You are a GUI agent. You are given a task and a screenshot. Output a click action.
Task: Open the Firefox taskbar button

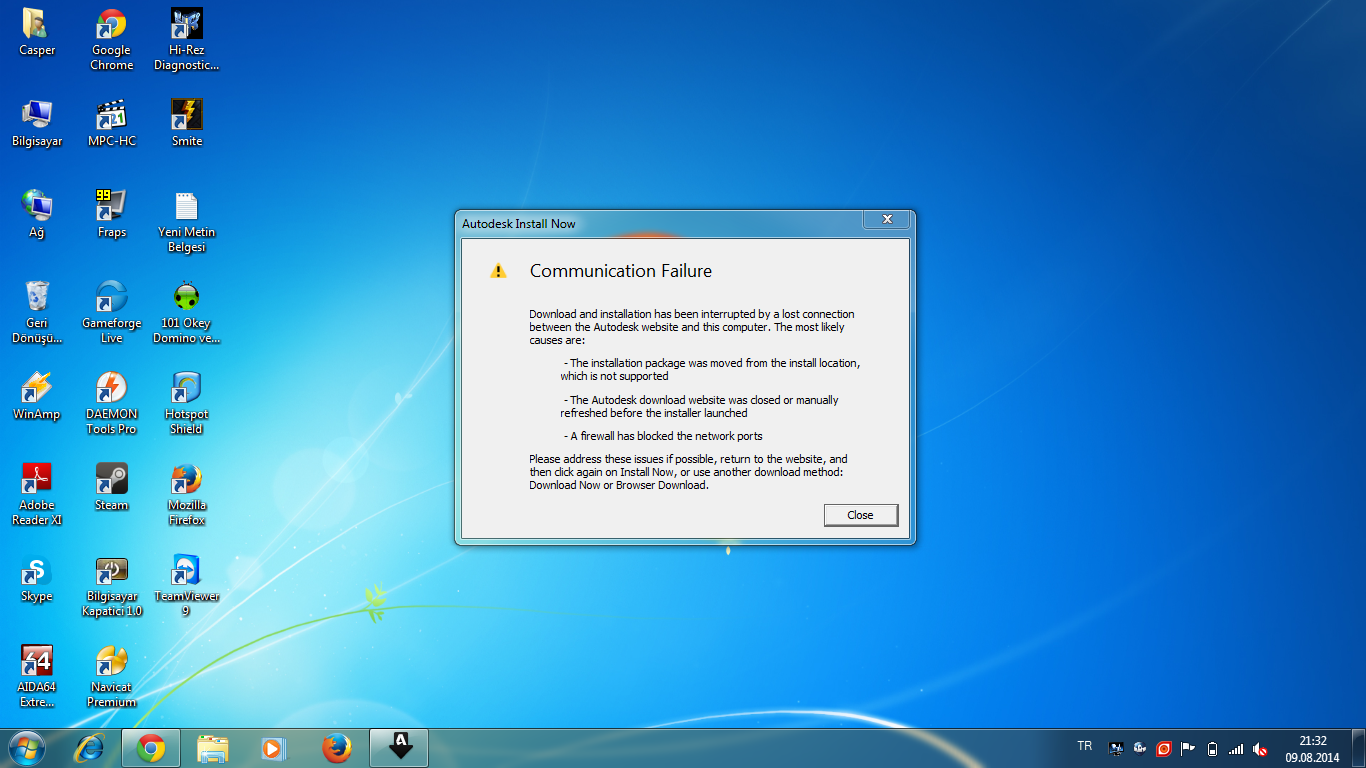[337, 747]
